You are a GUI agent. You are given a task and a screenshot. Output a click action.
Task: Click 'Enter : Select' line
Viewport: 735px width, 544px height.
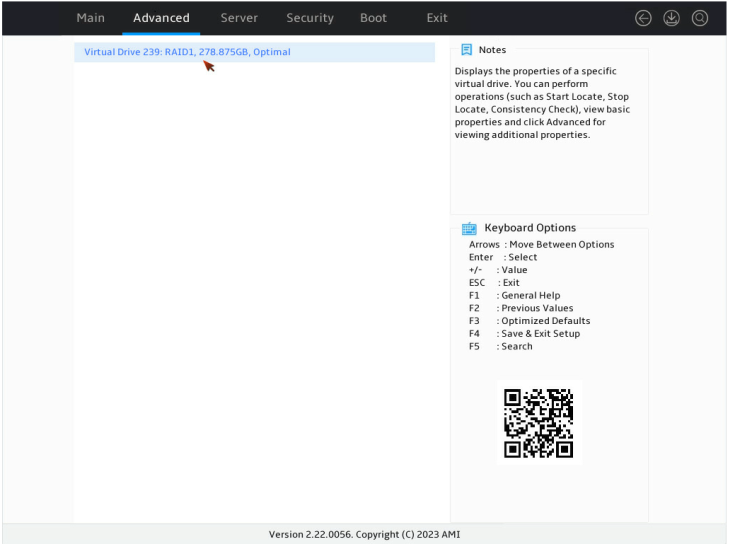[x=503, y=257]
